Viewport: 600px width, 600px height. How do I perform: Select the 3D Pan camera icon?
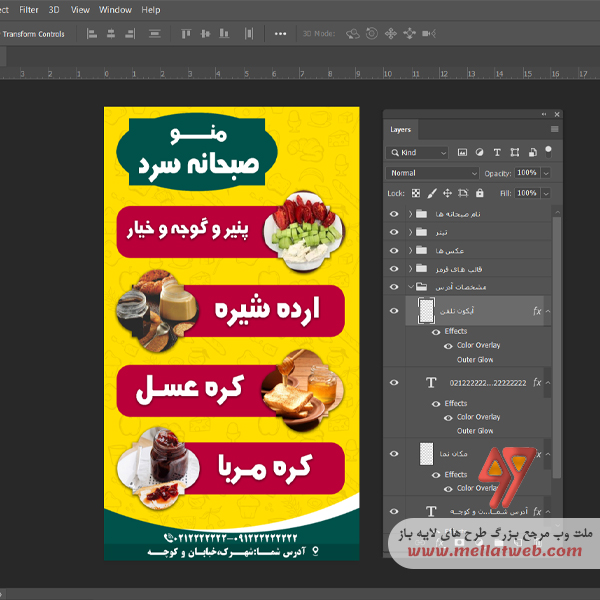(391, 34)
